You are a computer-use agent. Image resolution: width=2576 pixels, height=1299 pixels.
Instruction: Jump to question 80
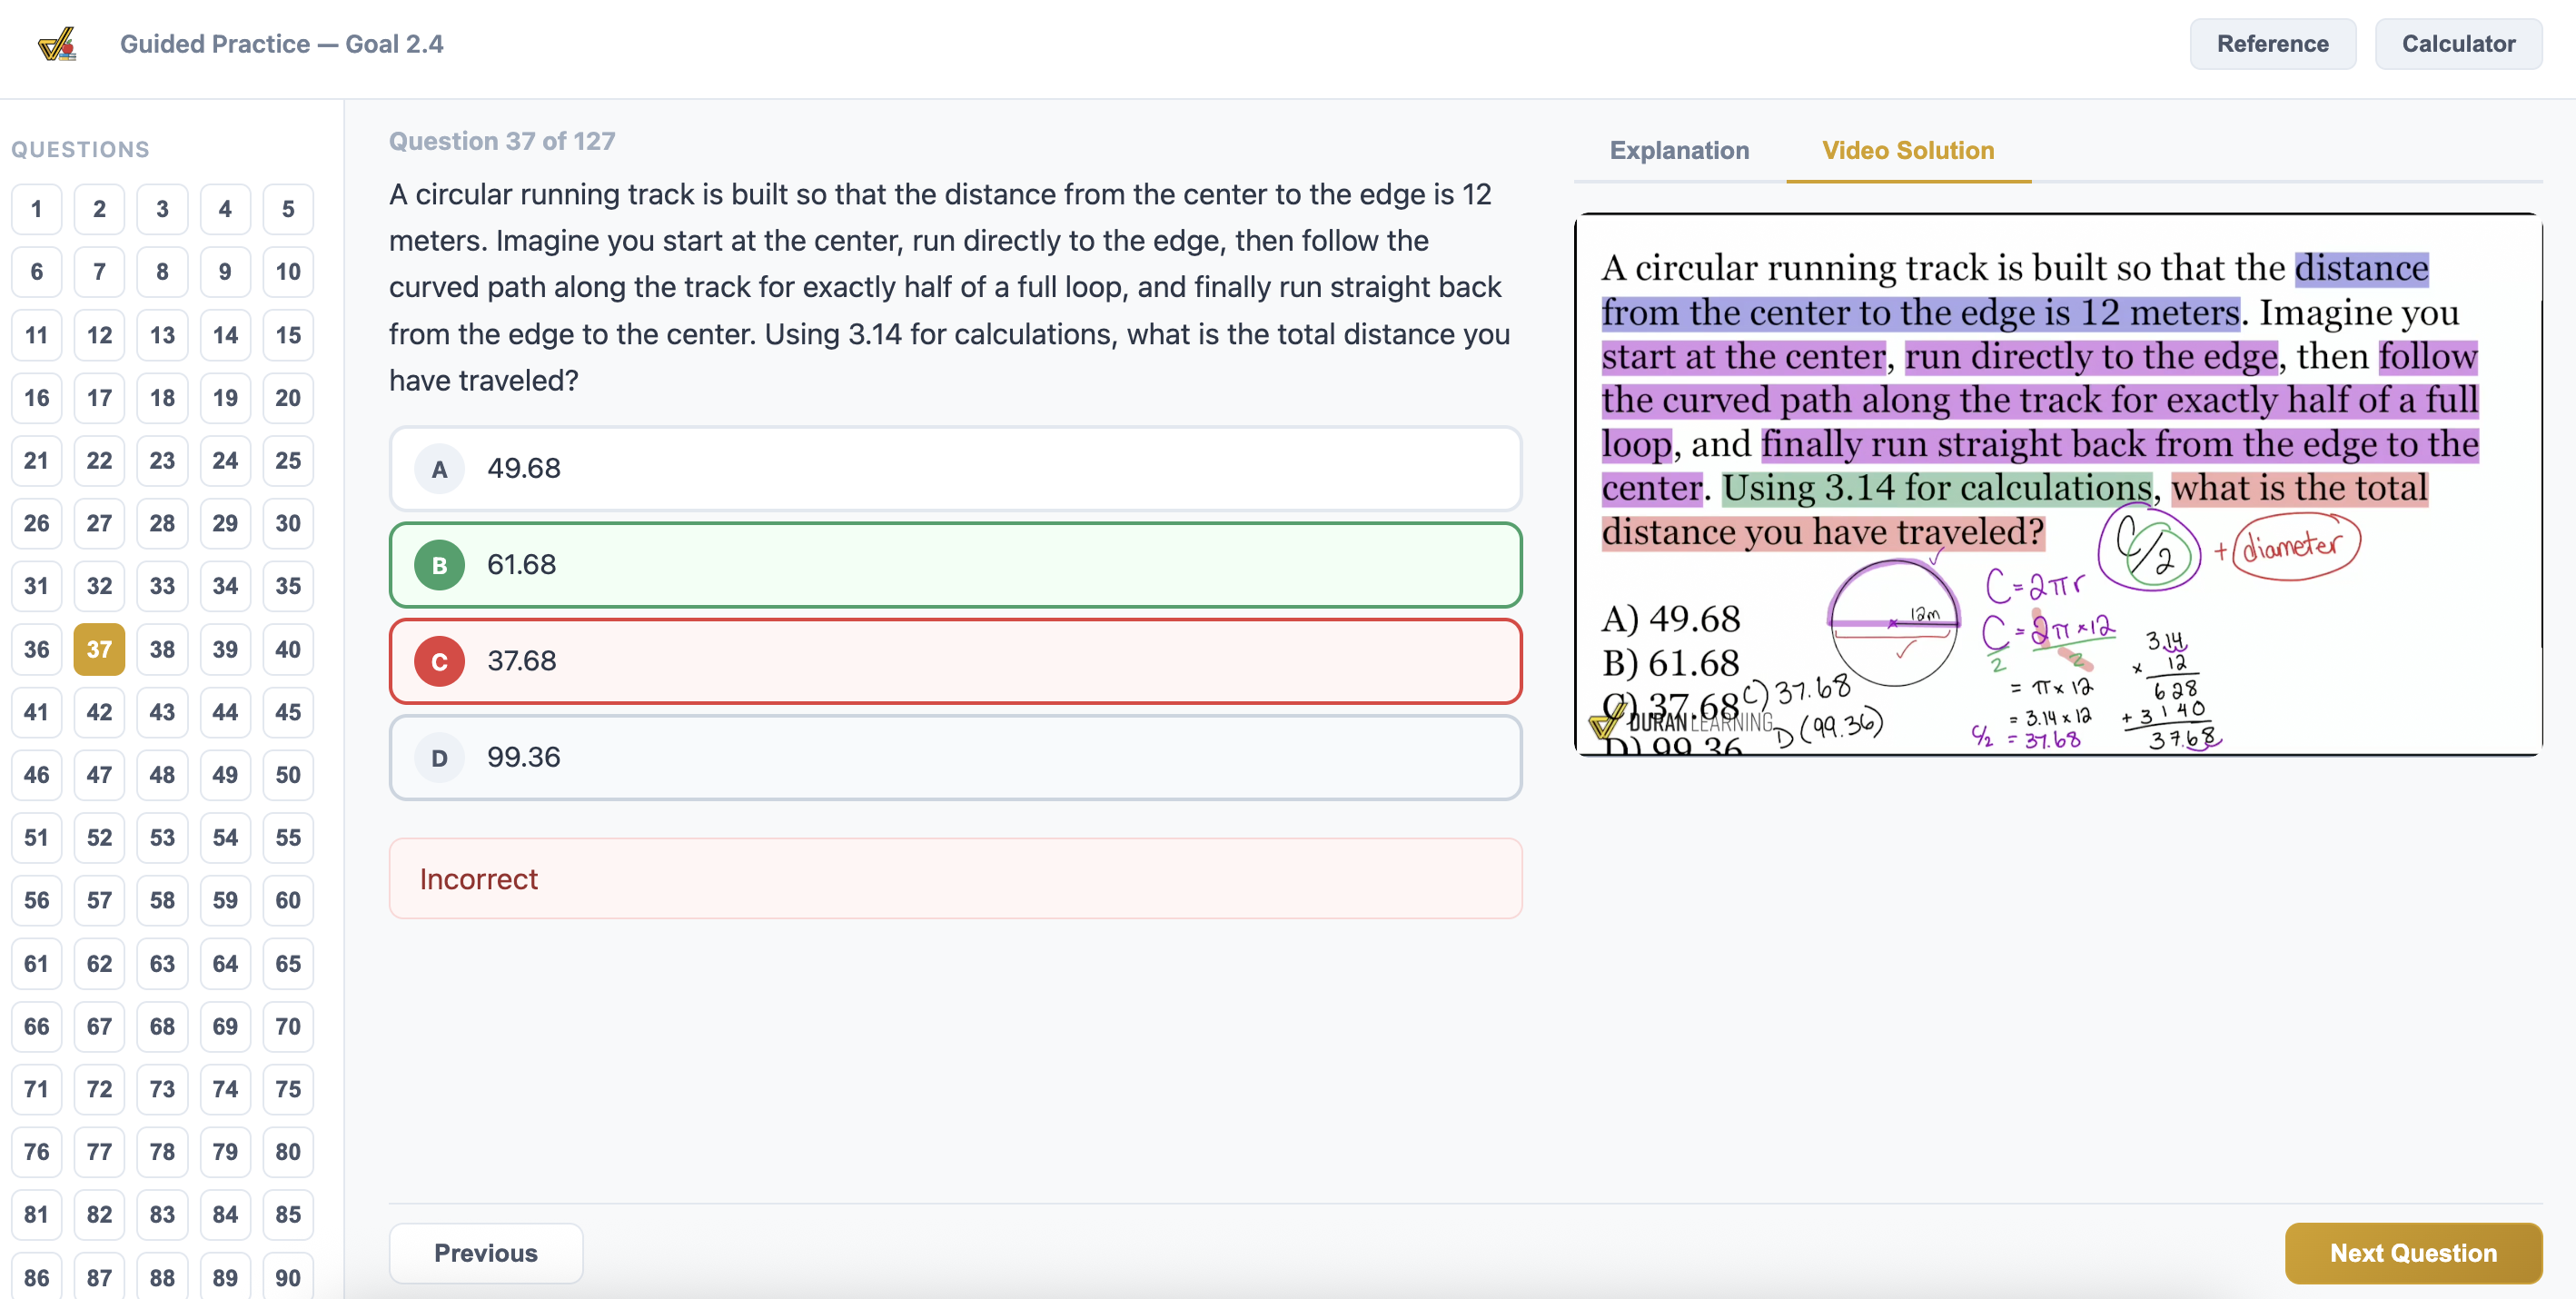pyautogui.click(x=288, y=1152)
